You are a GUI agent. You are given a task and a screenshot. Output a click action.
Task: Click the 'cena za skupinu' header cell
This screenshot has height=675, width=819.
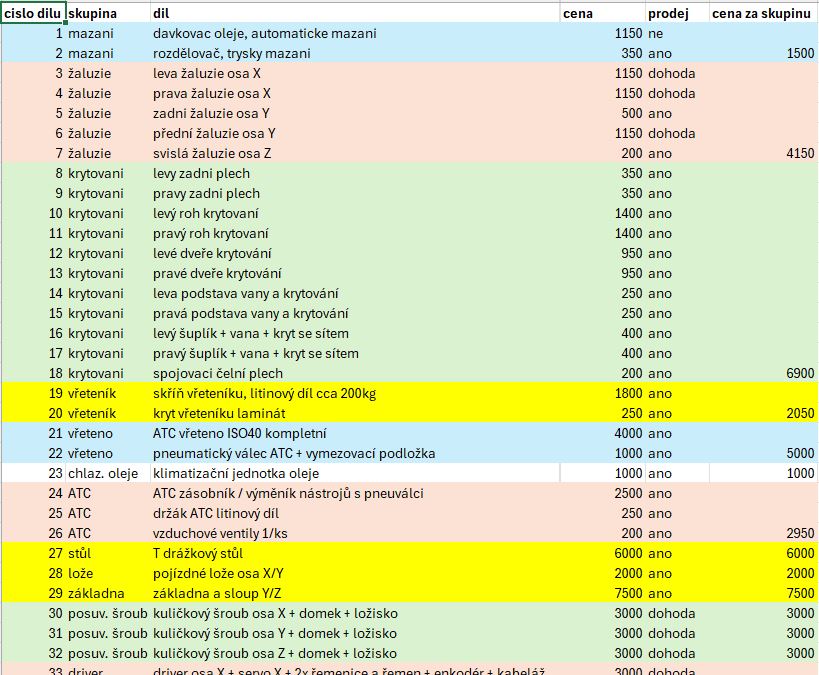point(762,13)
